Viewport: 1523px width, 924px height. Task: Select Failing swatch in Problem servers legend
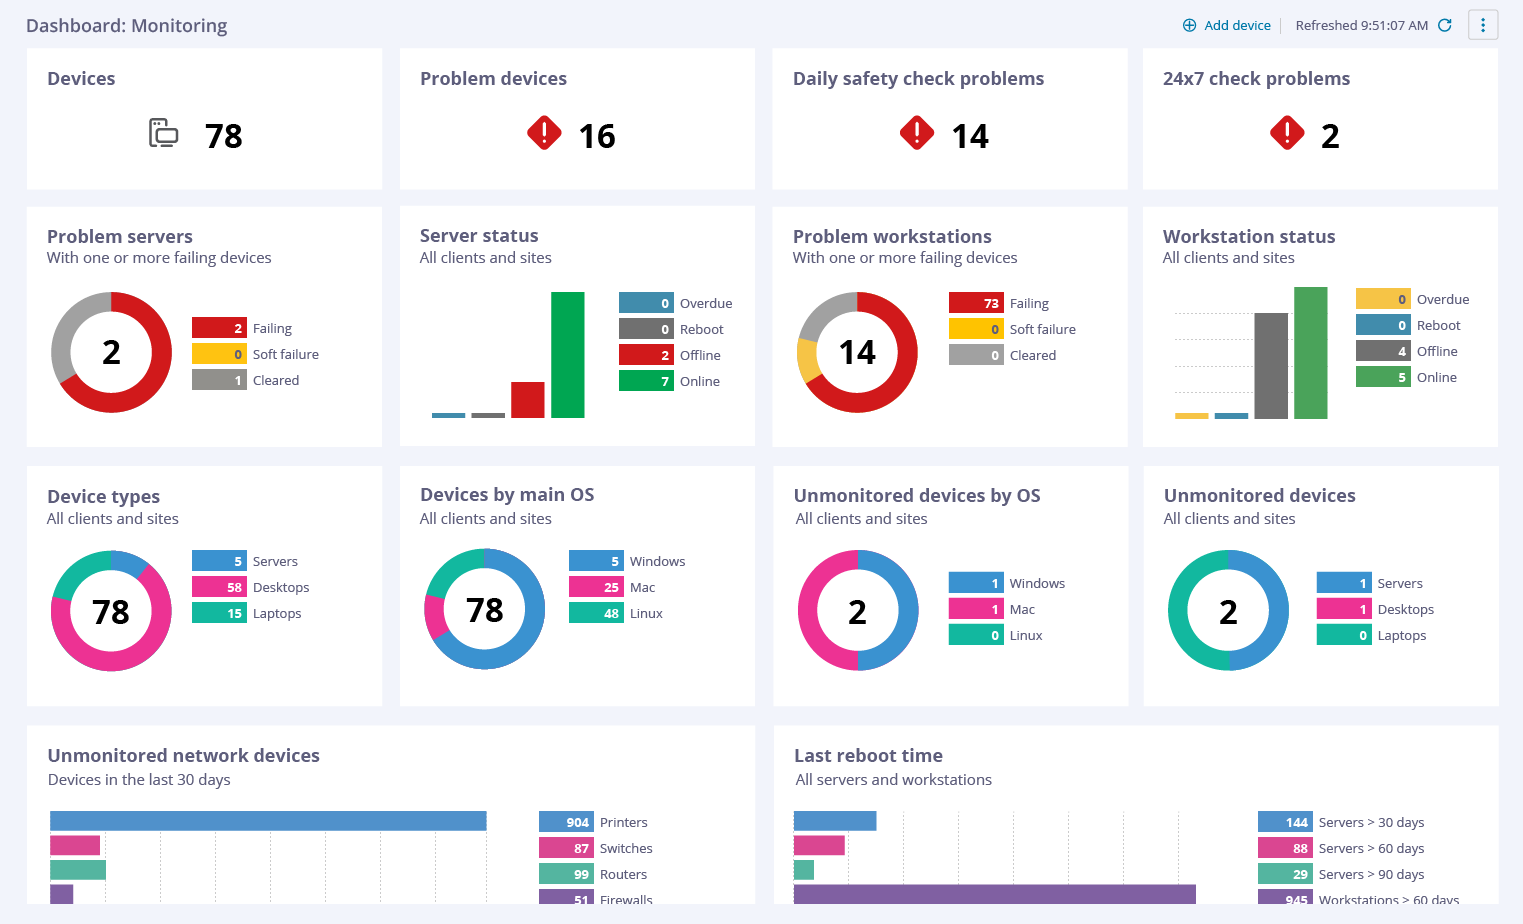click(219, 328)
